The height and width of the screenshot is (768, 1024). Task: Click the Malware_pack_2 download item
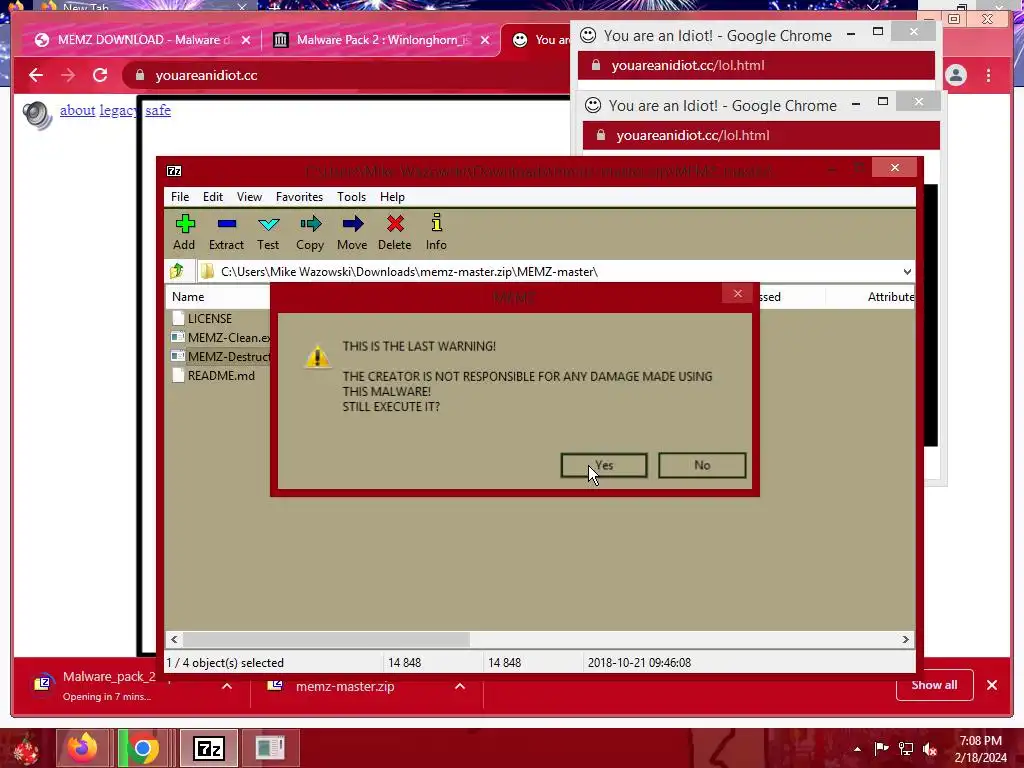108,685
